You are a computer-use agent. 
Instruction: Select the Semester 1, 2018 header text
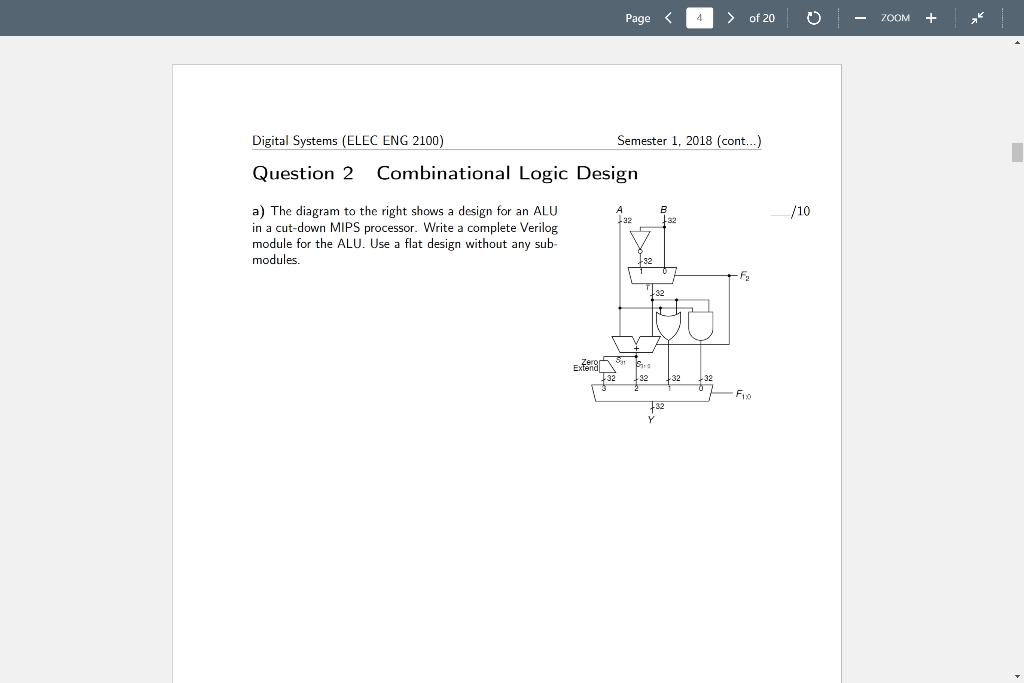[x=688, y=140]
